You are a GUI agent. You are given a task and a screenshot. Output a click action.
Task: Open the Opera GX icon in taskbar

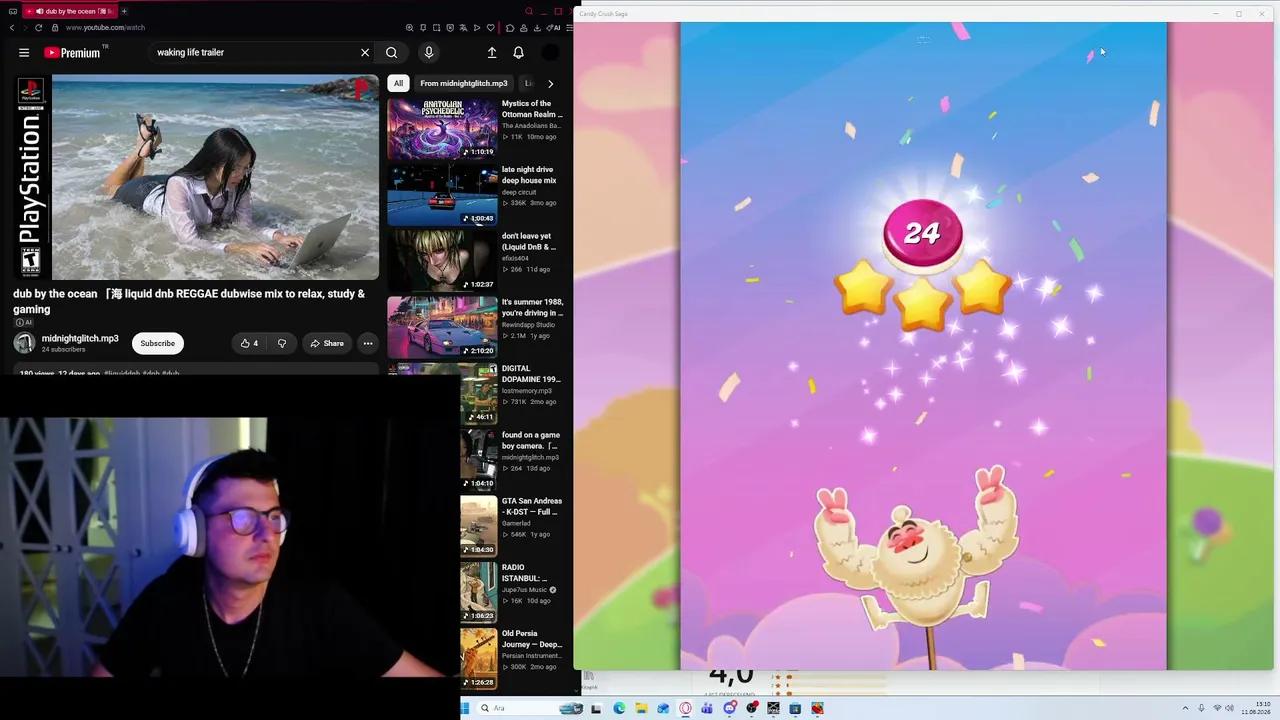point(685,709)
